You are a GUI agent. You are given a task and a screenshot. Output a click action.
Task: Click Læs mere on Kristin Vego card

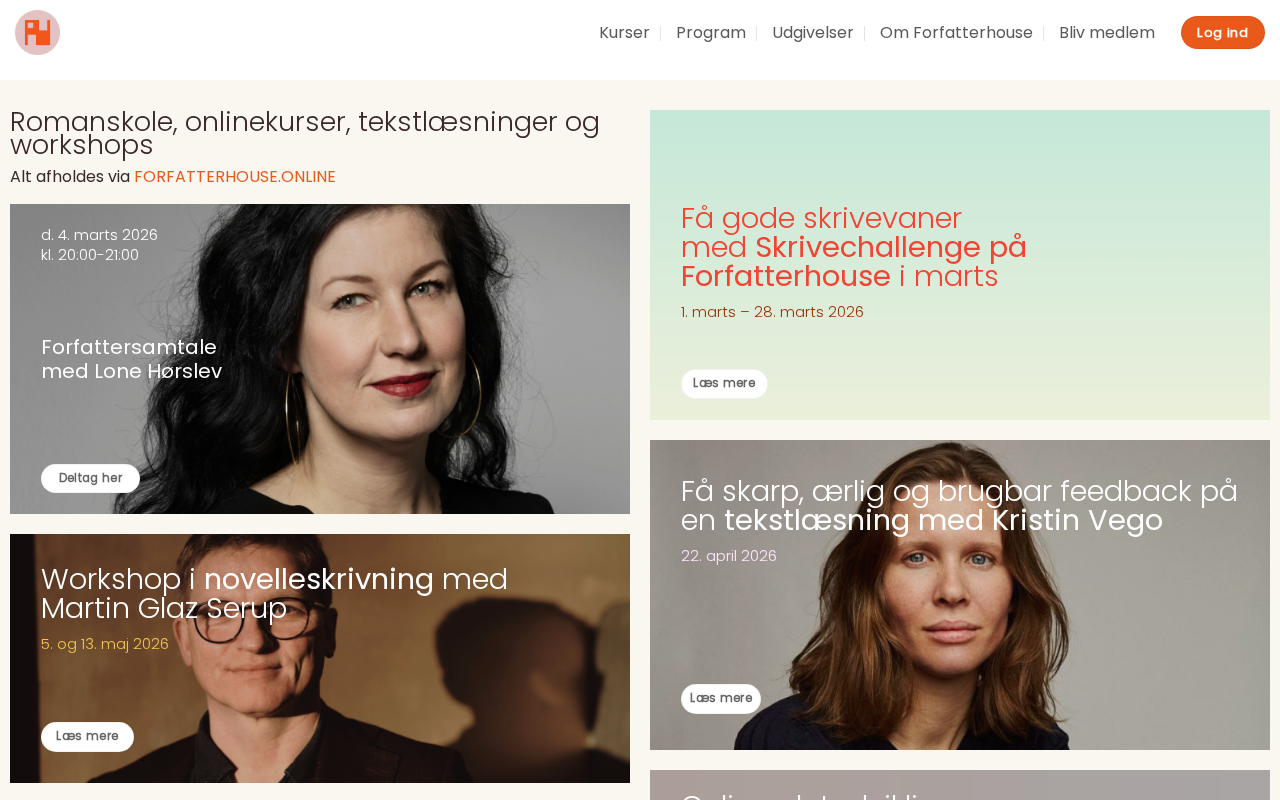coord(721,699)
